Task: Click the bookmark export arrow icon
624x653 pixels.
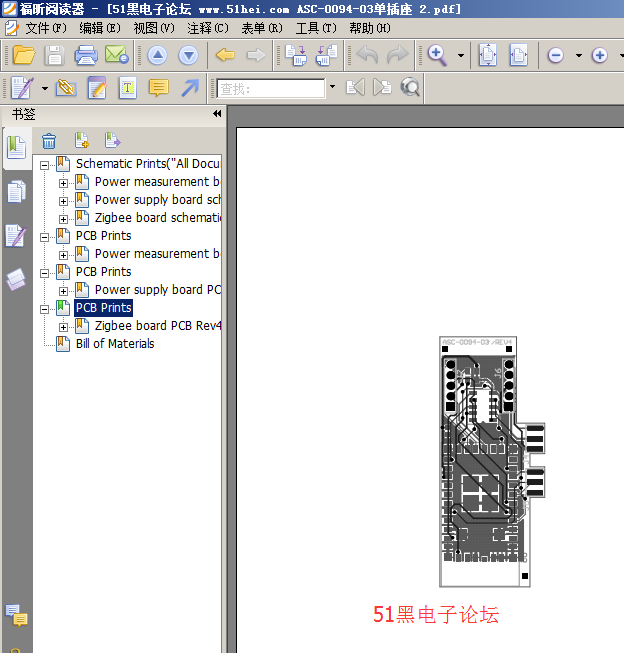Action: (x=112, y=140)
